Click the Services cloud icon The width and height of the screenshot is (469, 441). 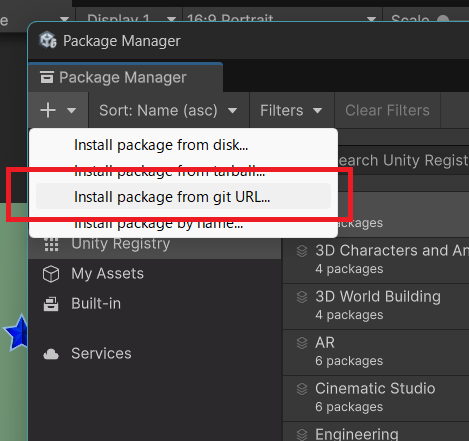click(51, 354)
